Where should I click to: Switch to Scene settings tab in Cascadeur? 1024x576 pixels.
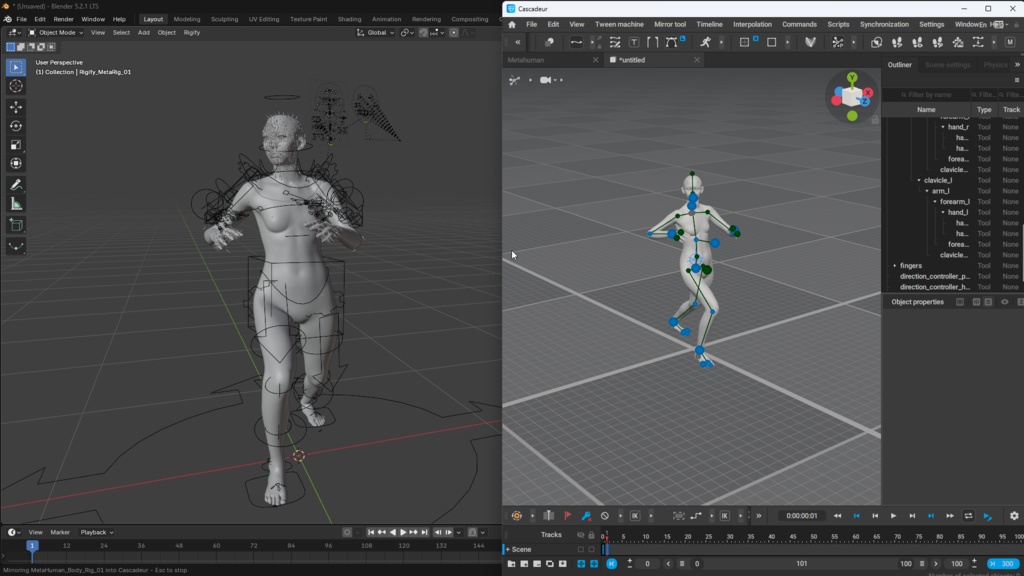(948, 65)
